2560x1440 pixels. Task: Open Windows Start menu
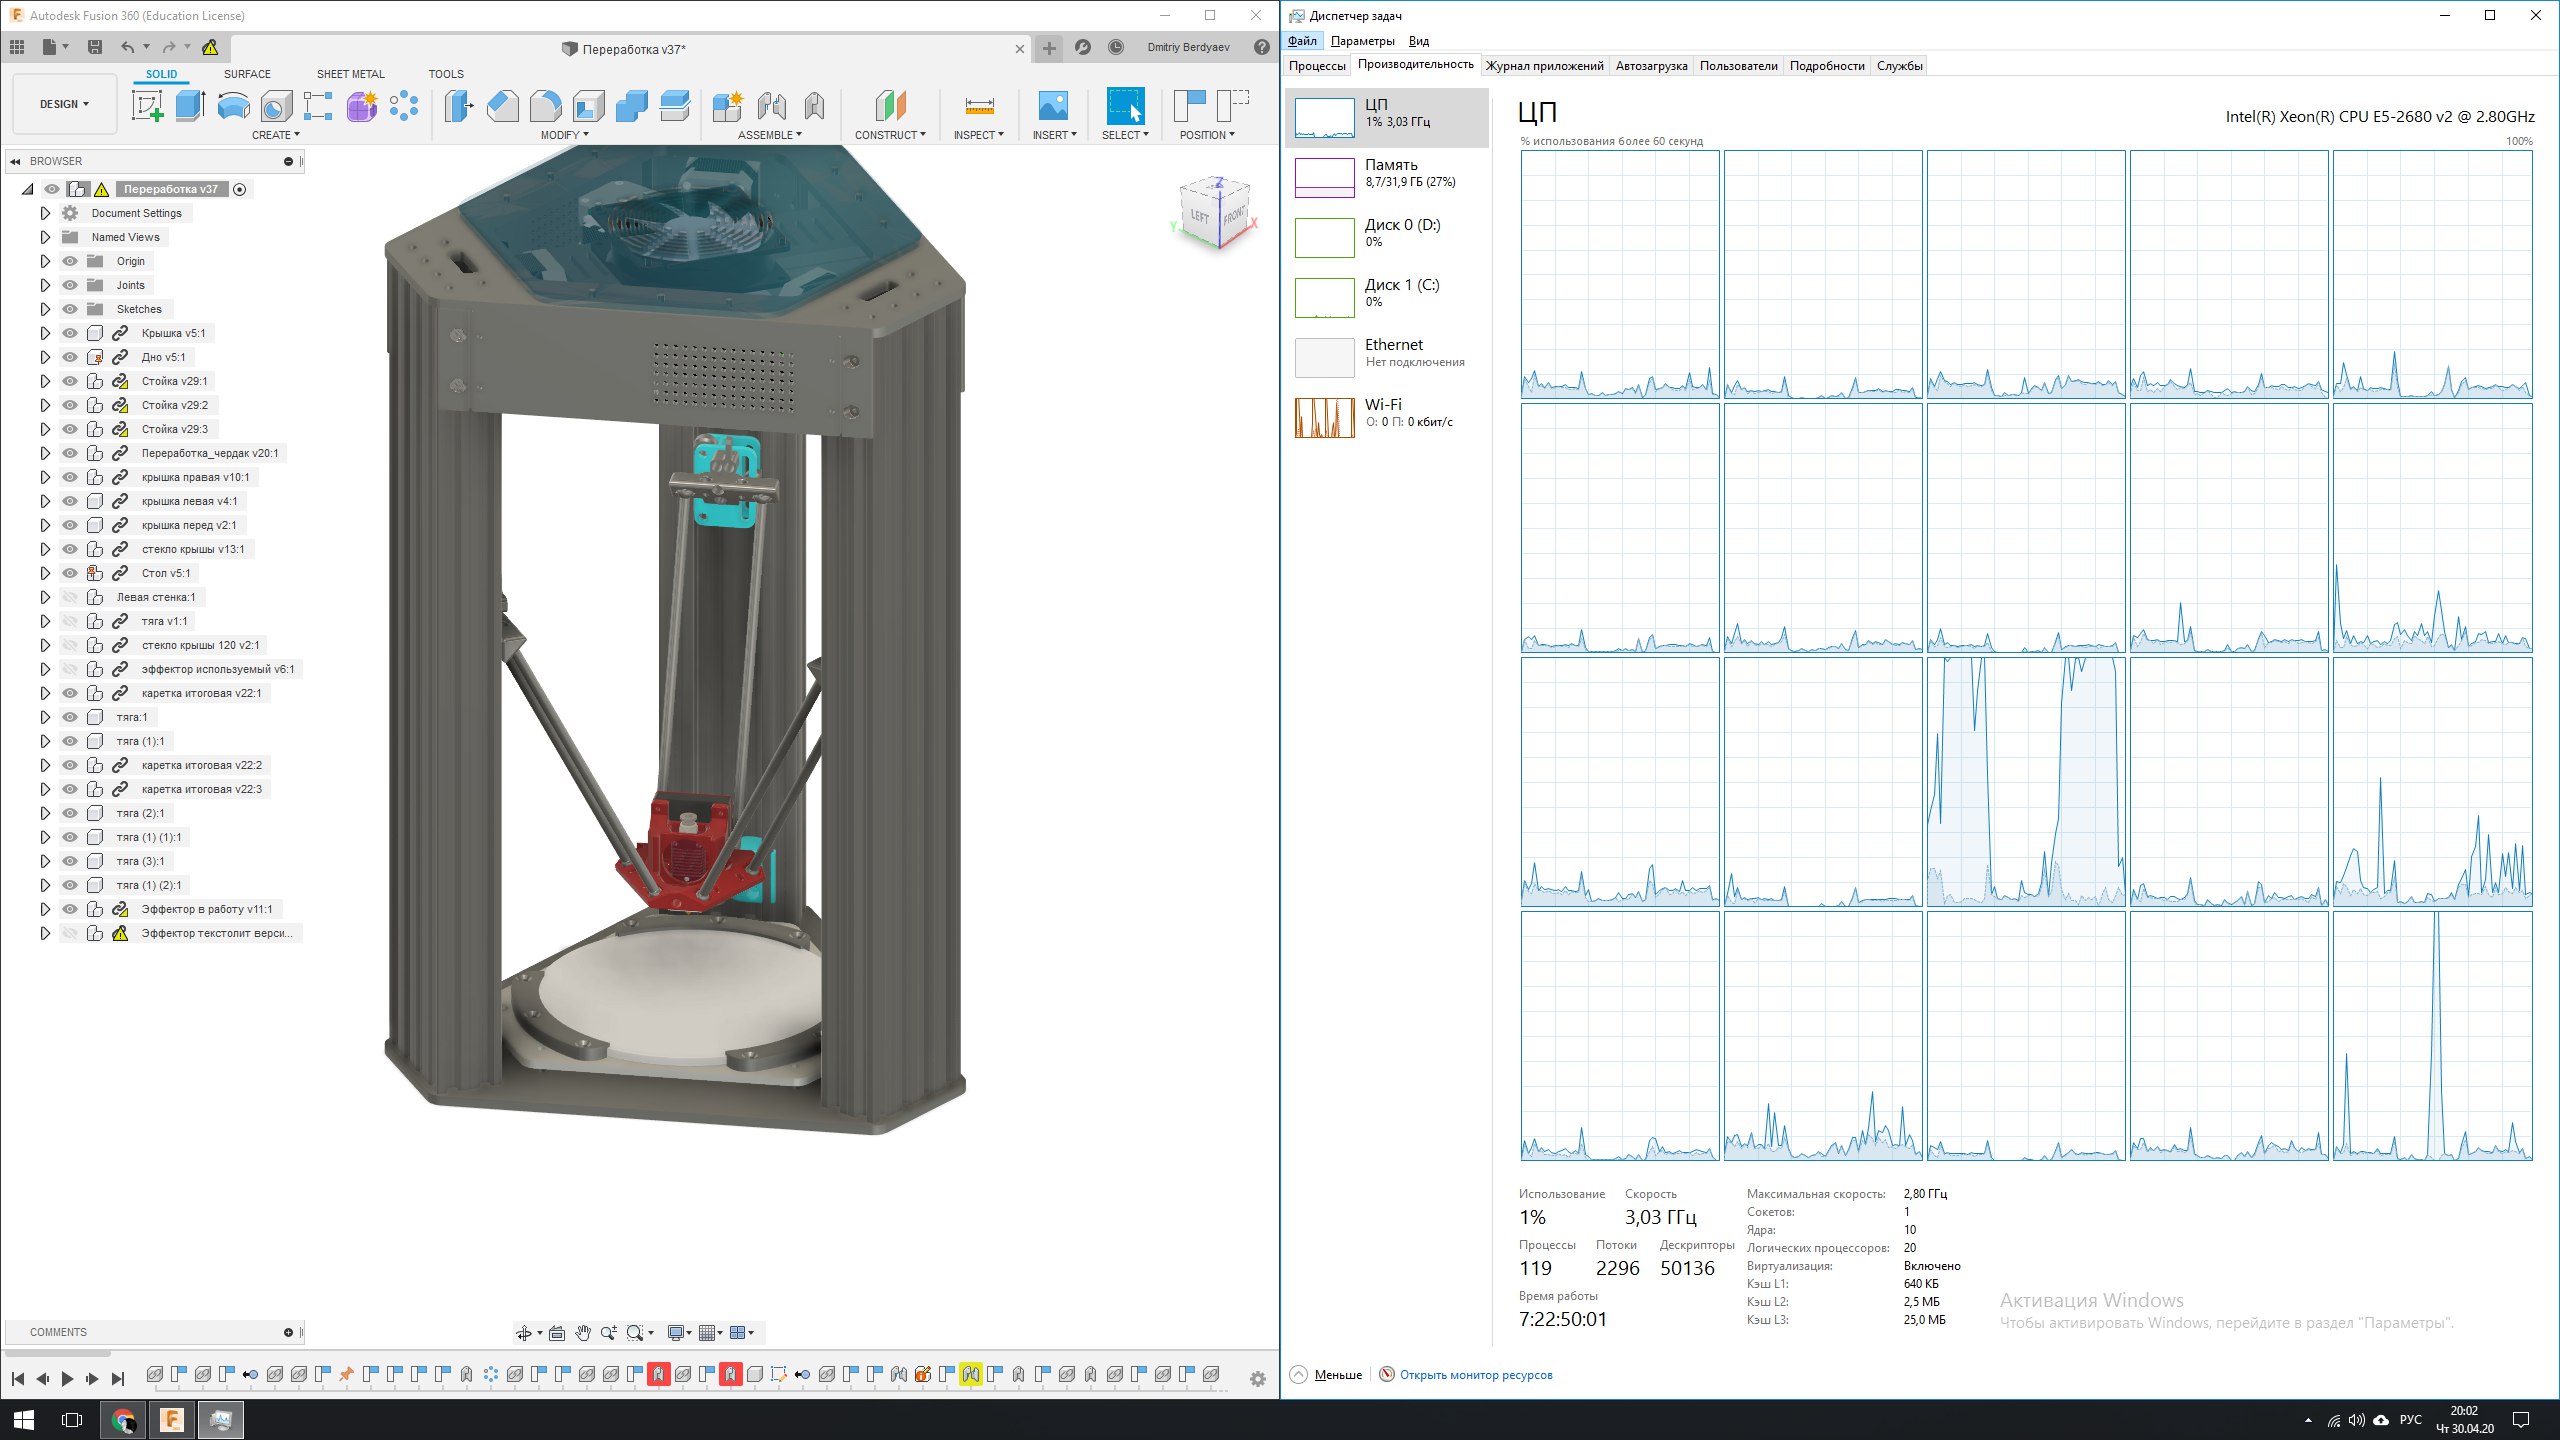click(x=24, y=1420)
